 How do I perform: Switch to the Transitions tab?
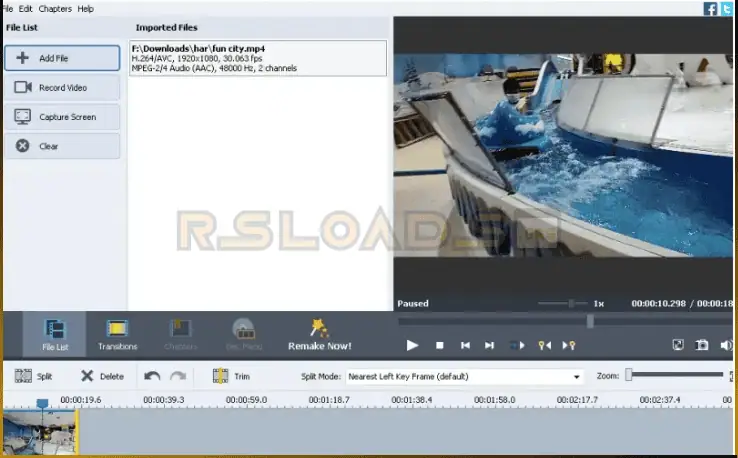tap(117, 335)
